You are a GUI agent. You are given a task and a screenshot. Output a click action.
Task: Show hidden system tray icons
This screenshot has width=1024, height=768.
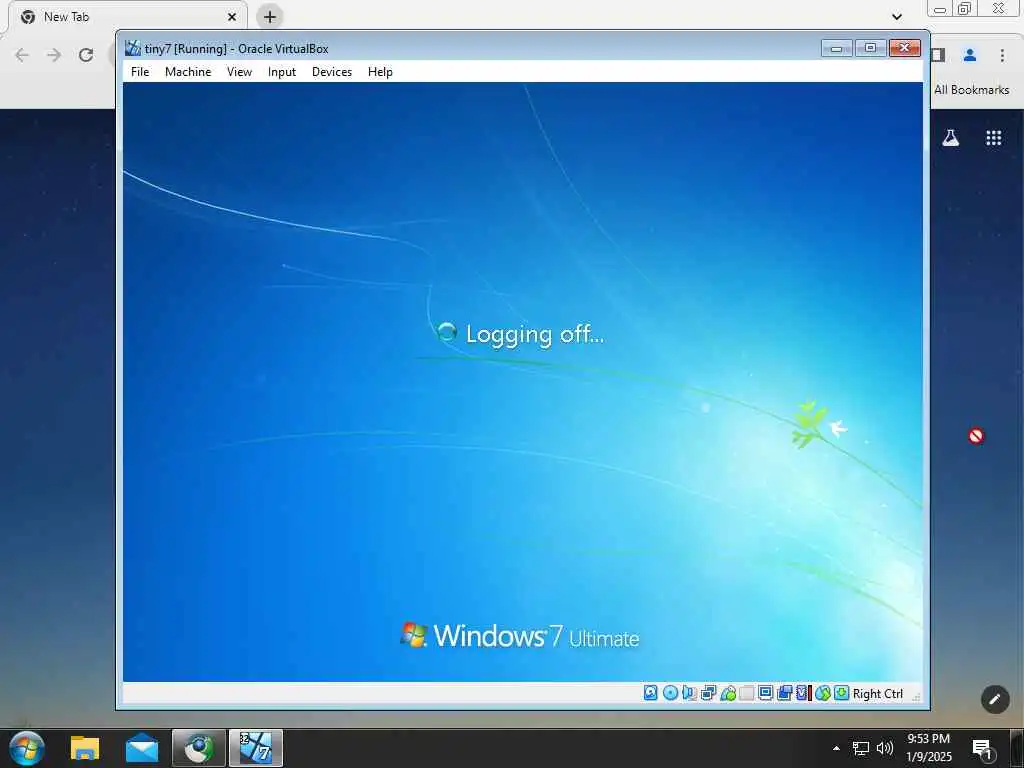836,748
